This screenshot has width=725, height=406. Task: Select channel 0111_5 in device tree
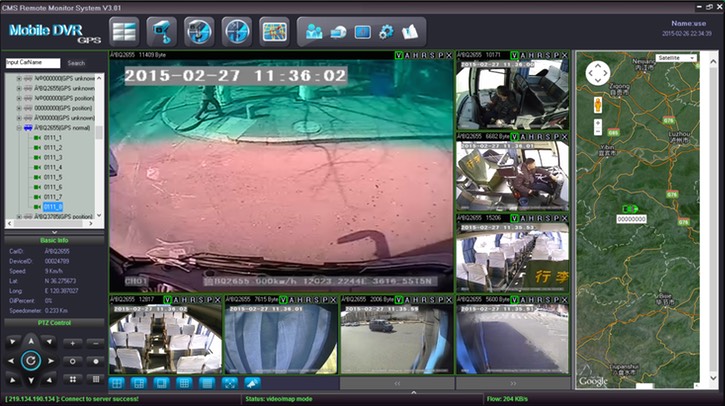coord(52,177)
